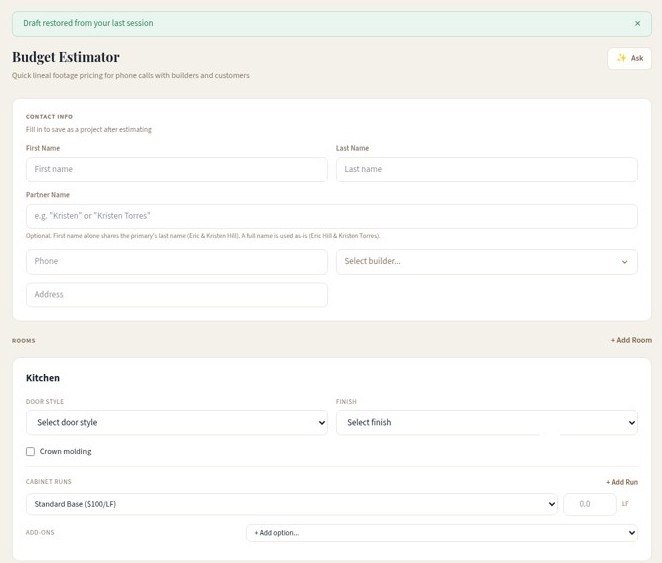Click the Crown molding label text
Image resolution: width=662 pixels, height=563 pixels.
pos(65,452)
